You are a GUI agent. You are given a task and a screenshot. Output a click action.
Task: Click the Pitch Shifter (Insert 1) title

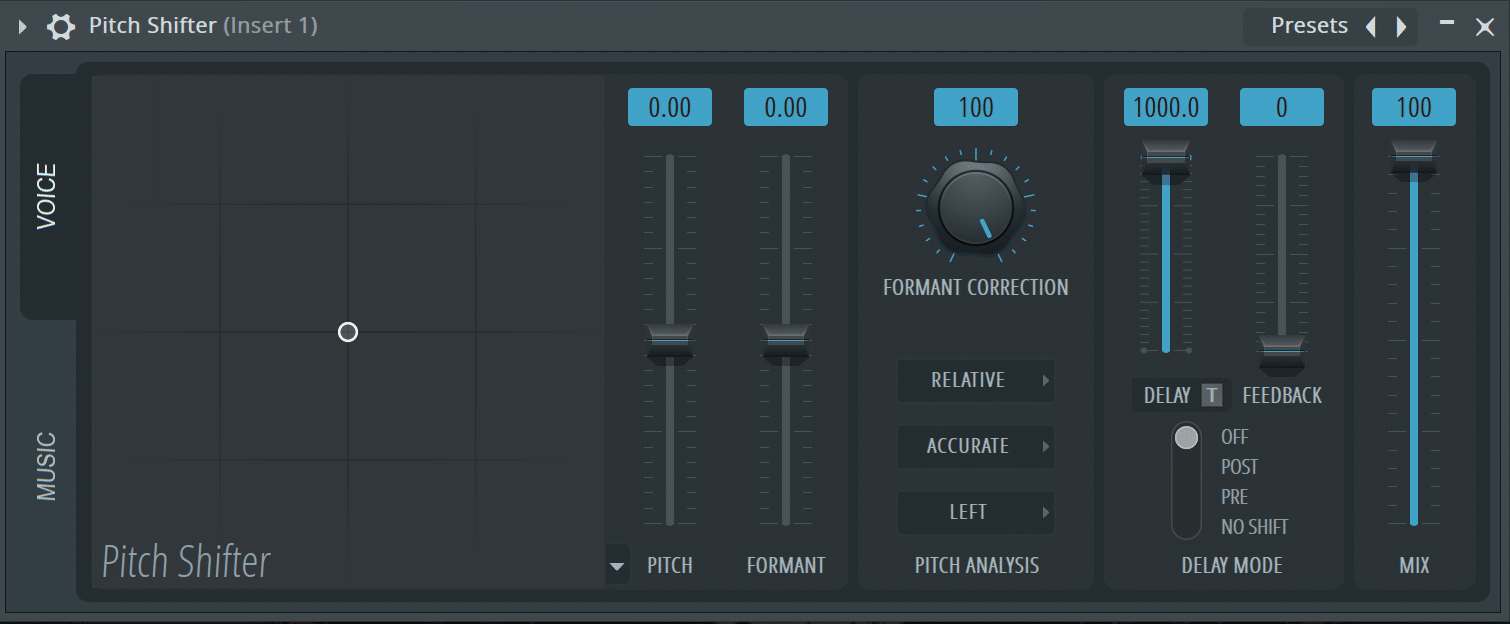[x=203, y=26]
